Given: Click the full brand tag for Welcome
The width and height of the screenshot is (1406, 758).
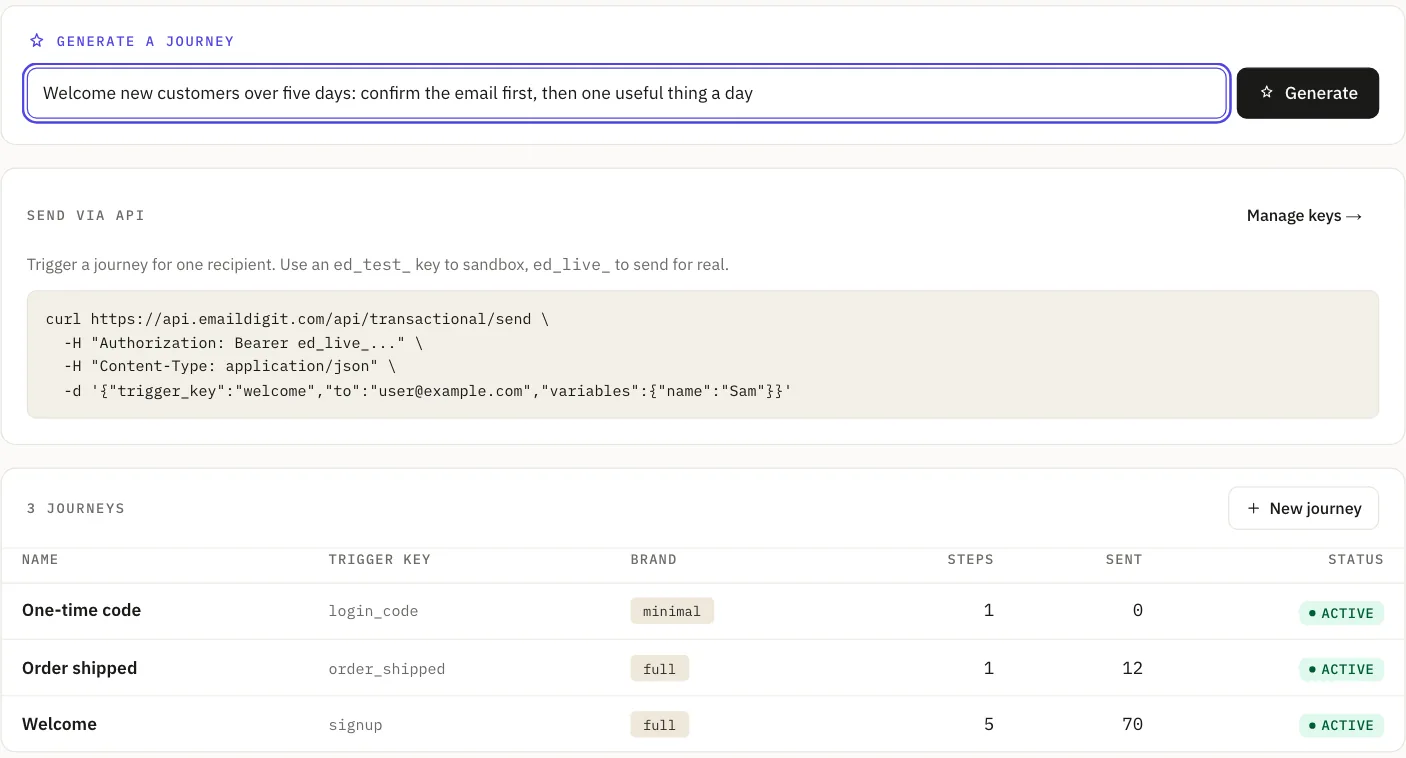Looking at the screenshot, I should point(660,725).
